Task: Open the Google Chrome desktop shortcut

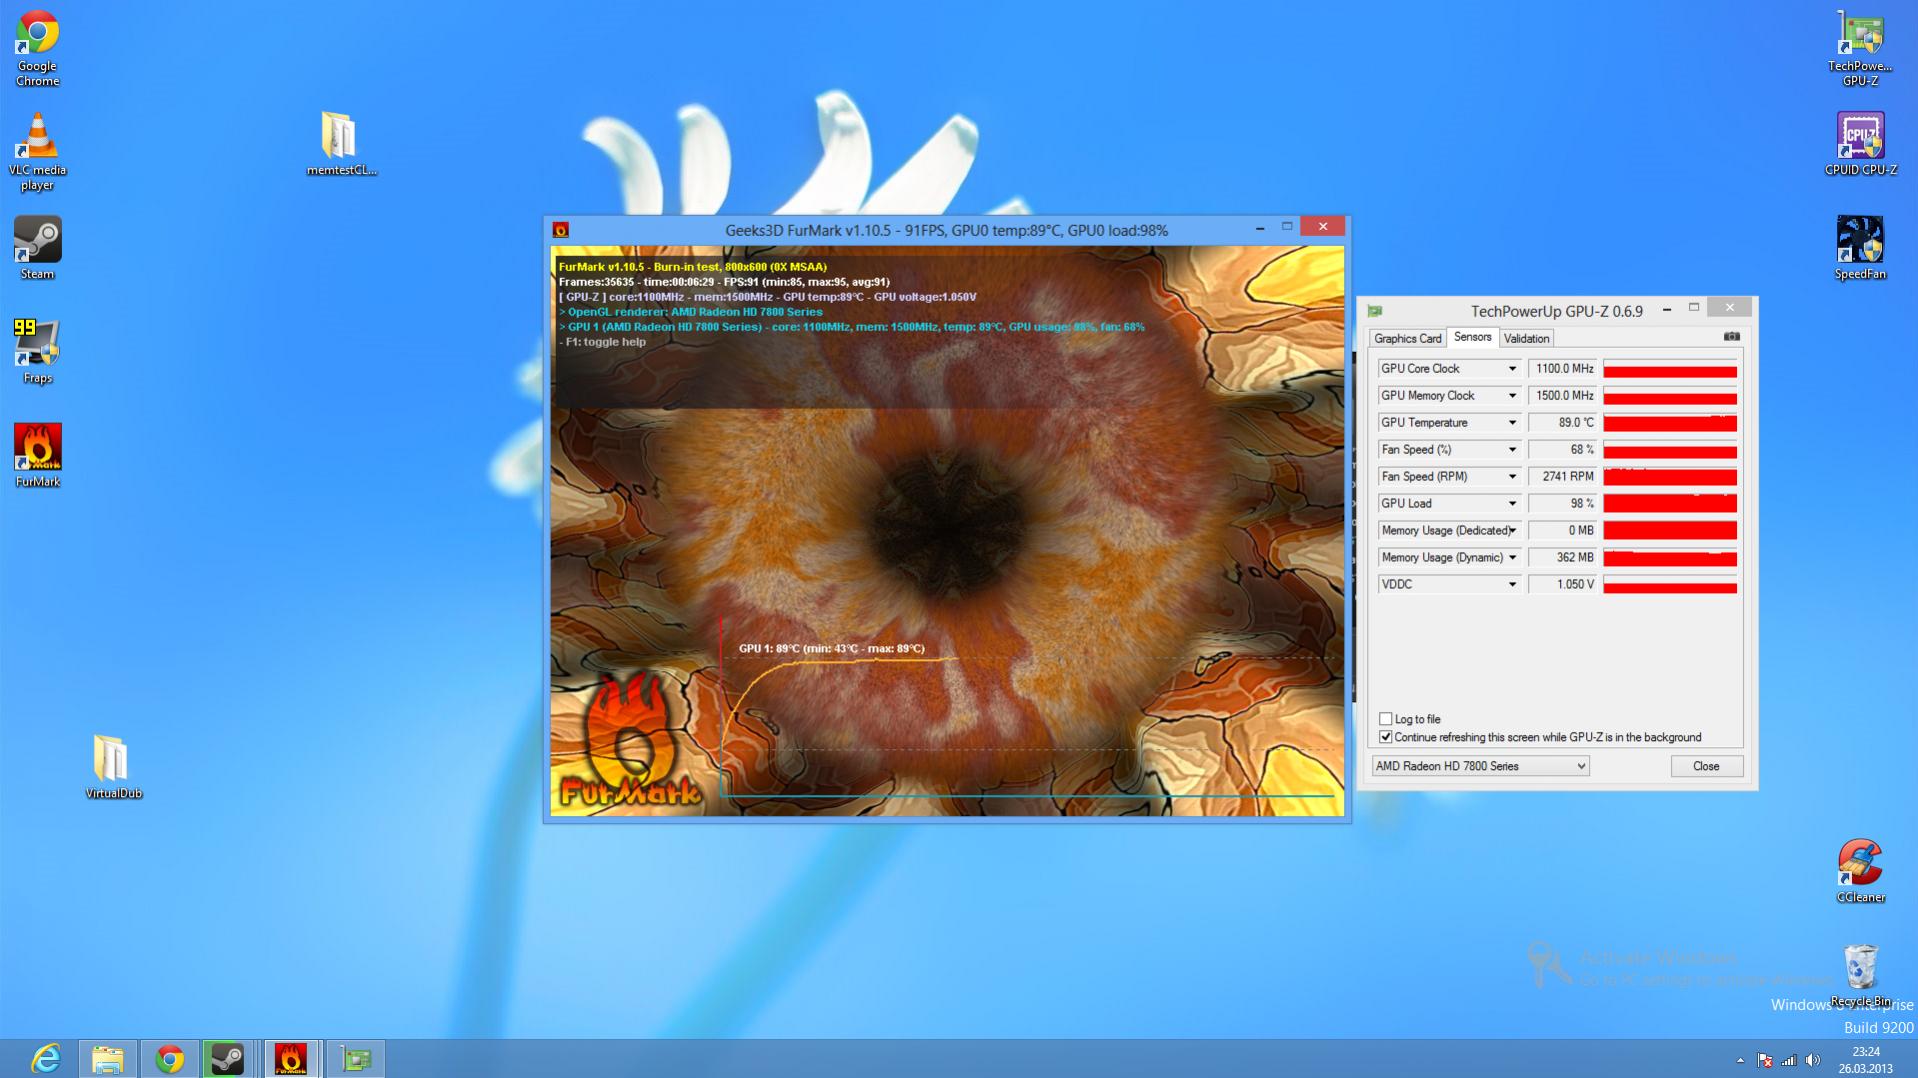Action: coord(37,49)
